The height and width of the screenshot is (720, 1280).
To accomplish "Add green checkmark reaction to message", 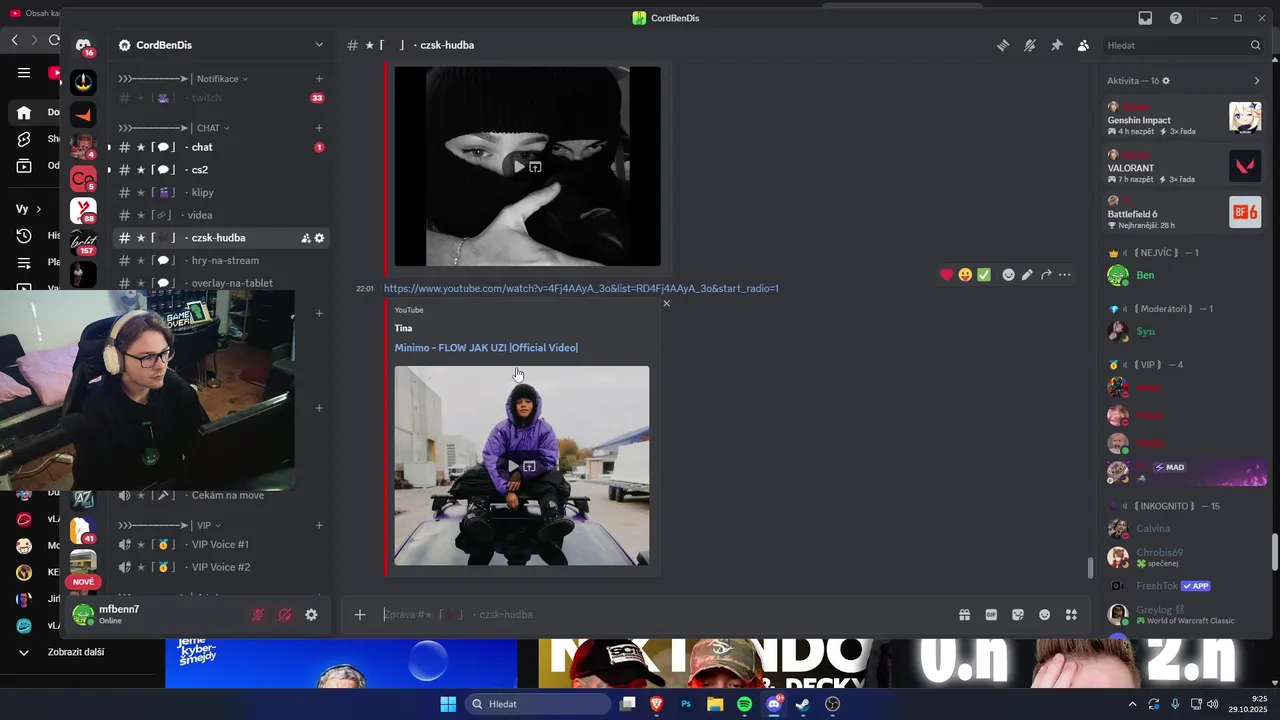I will tap(984, 274).
